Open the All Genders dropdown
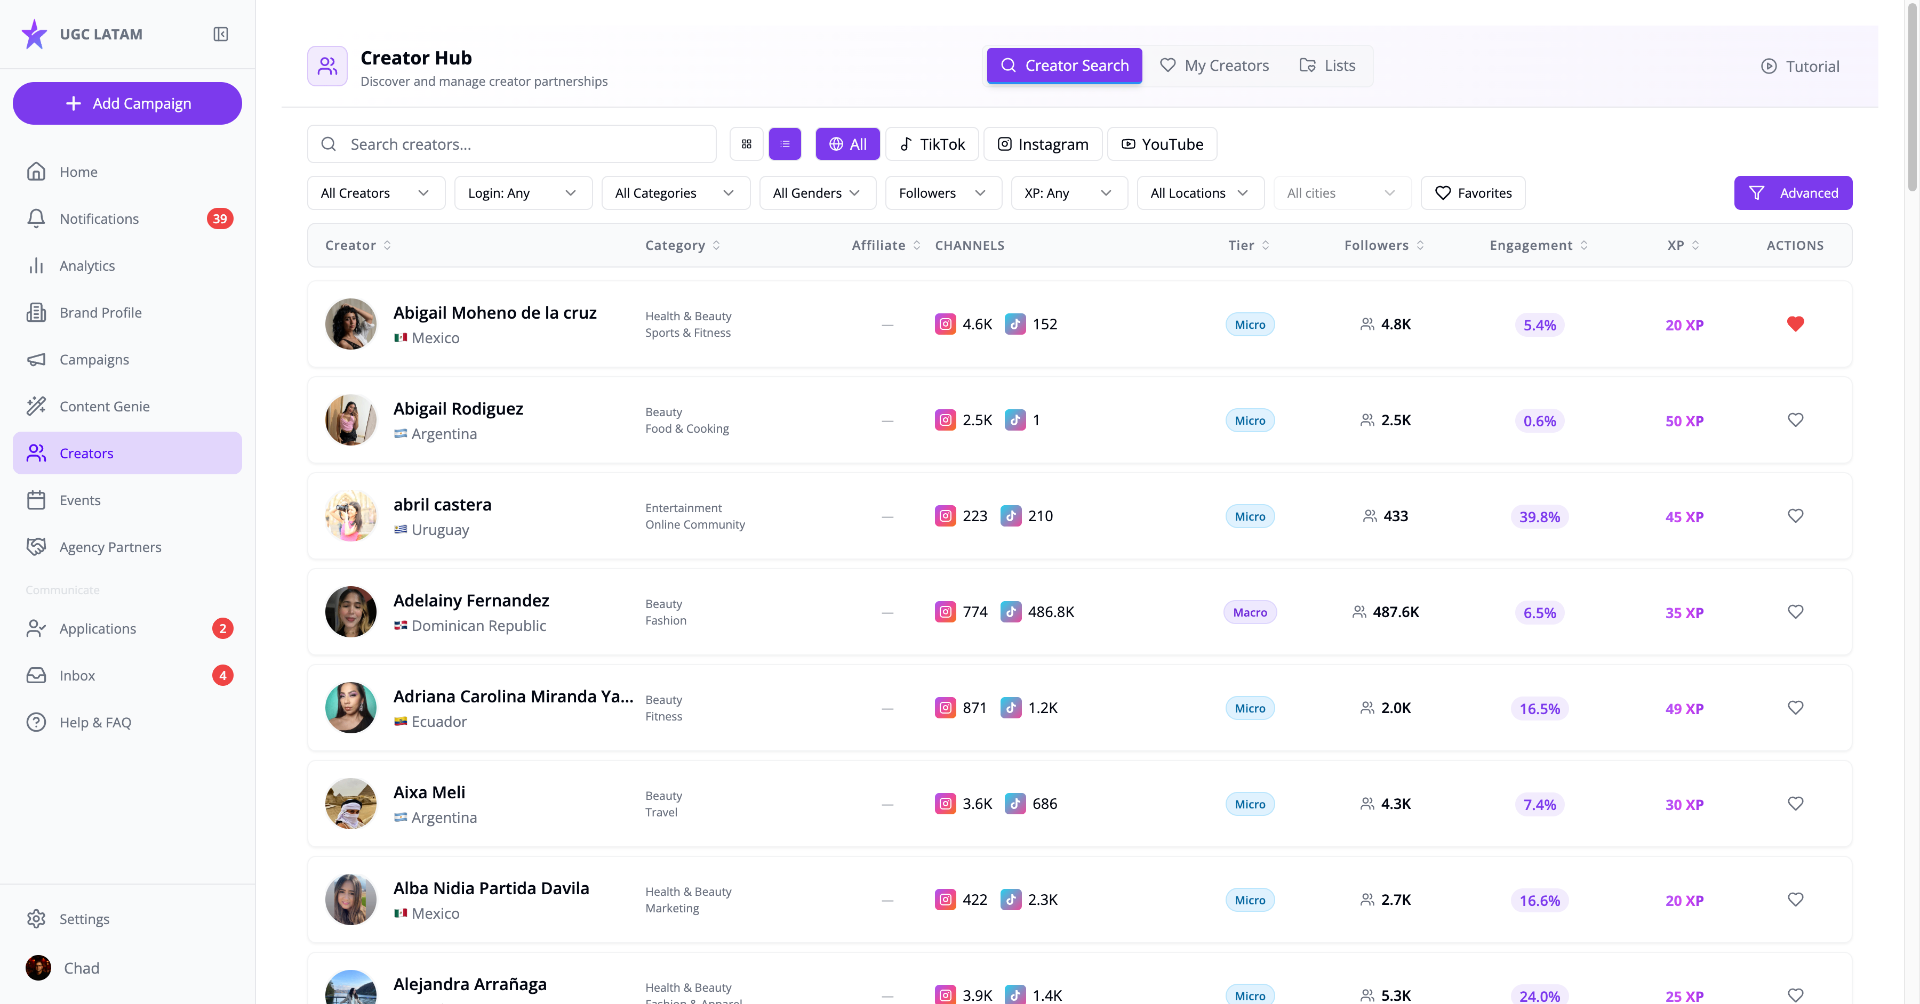The height and width of the screenshot is (1004, 1920). pyautogui.click(x=818, y=193)
